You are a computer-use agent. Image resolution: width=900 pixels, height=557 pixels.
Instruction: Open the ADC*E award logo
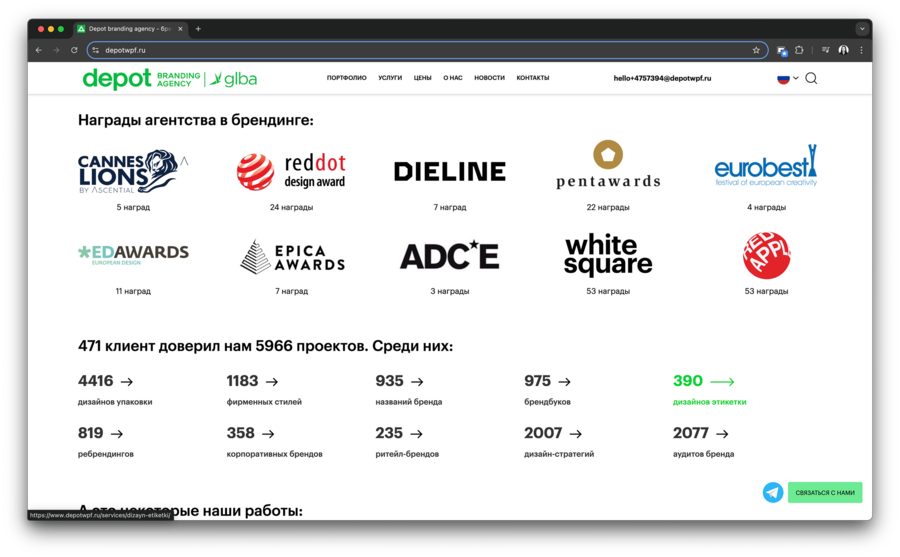(x=449, y=256)
